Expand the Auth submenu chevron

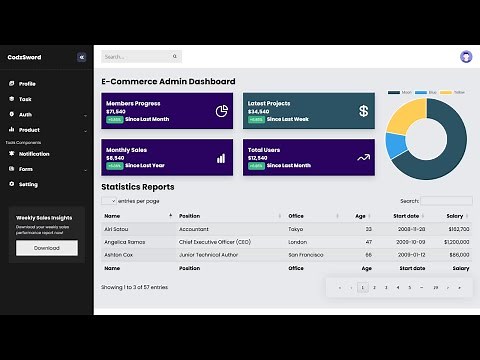click(85, 115)
